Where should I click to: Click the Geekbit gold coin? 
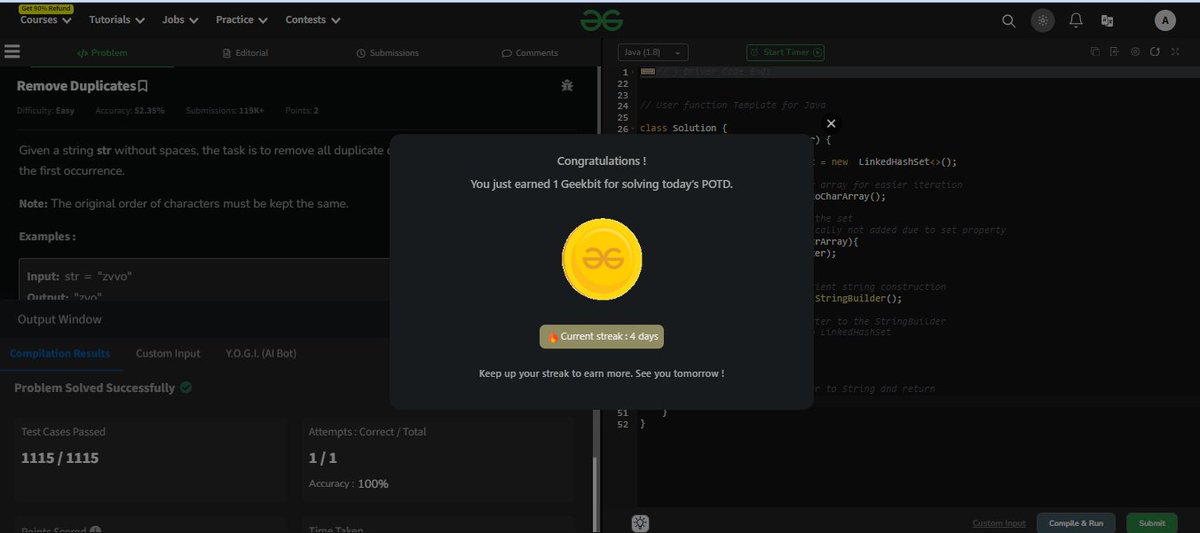click(x=601, y=259)
